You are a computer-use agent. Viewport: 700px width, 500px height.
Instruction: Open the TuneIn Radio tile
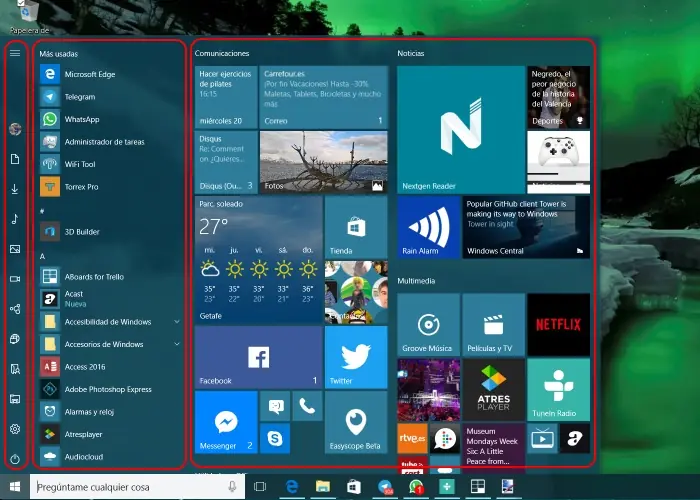tap(558, 390)
